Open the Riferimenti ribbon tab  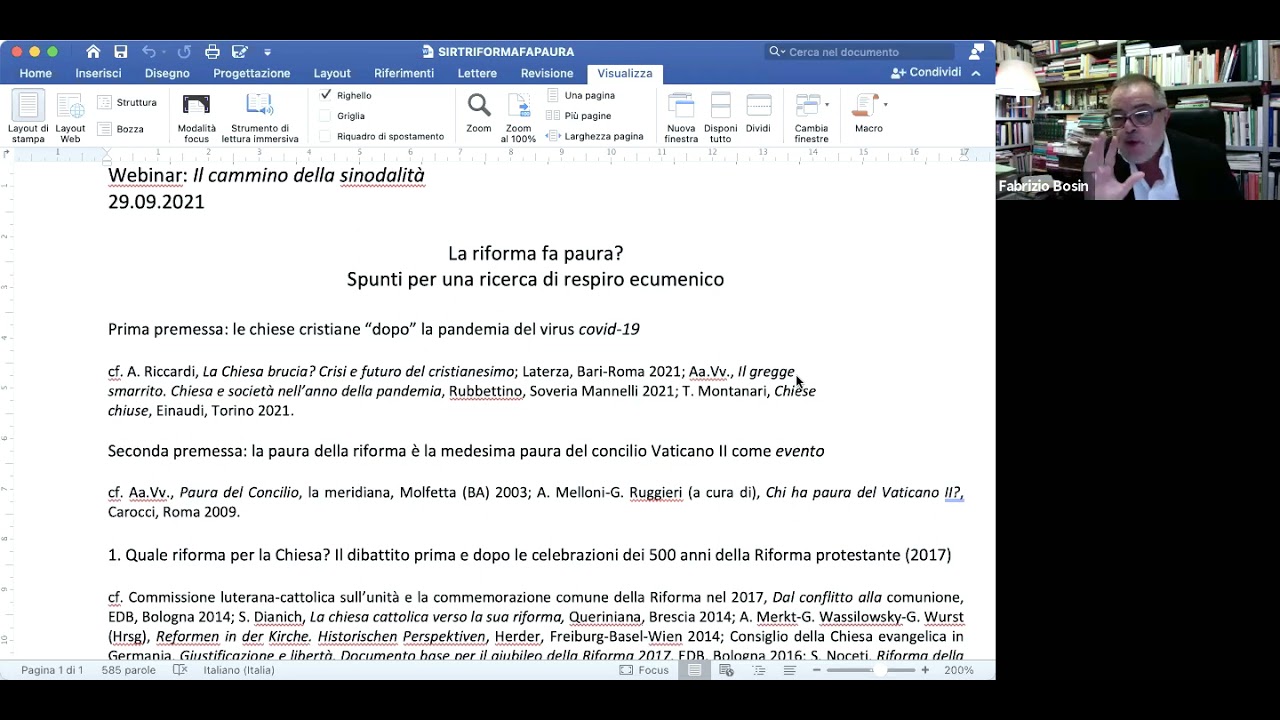(x=404, y=73)
